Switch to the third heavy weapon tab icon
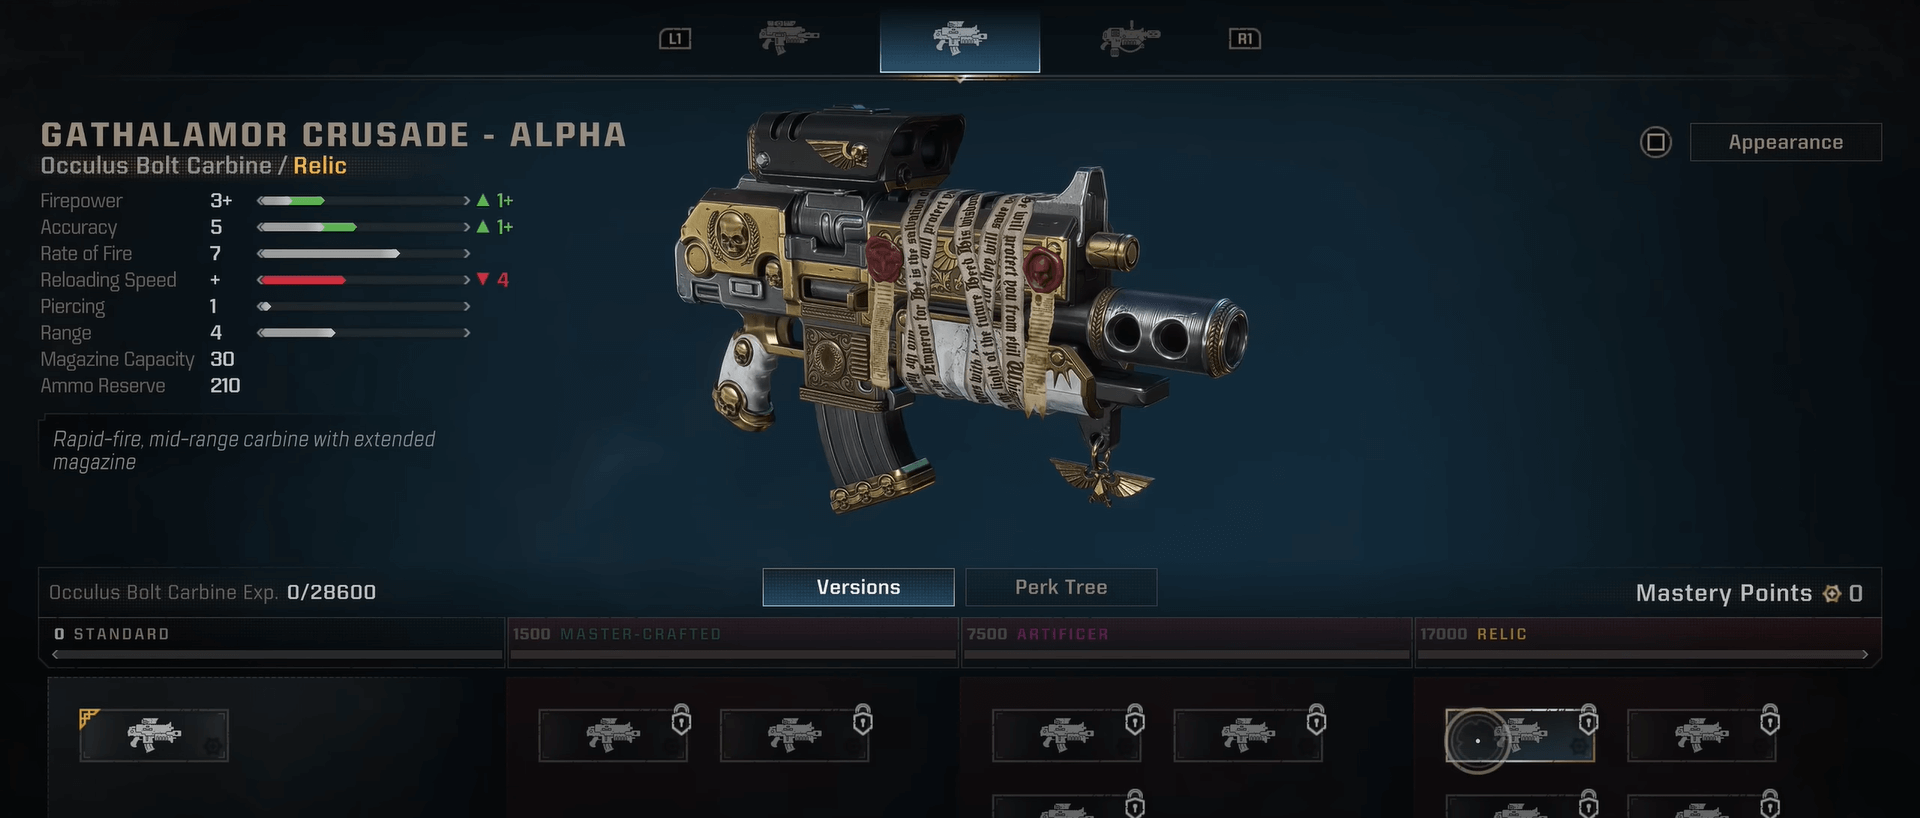This screenshot has height=818, width=1920. (x=1130, y=38)
